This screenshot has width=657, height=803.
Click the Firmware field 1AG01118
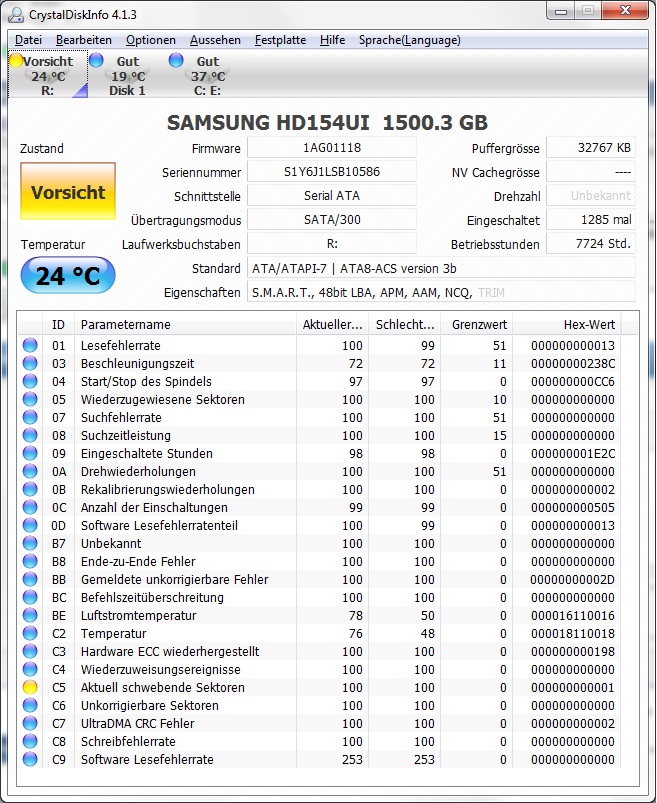[x=332, y=147]
